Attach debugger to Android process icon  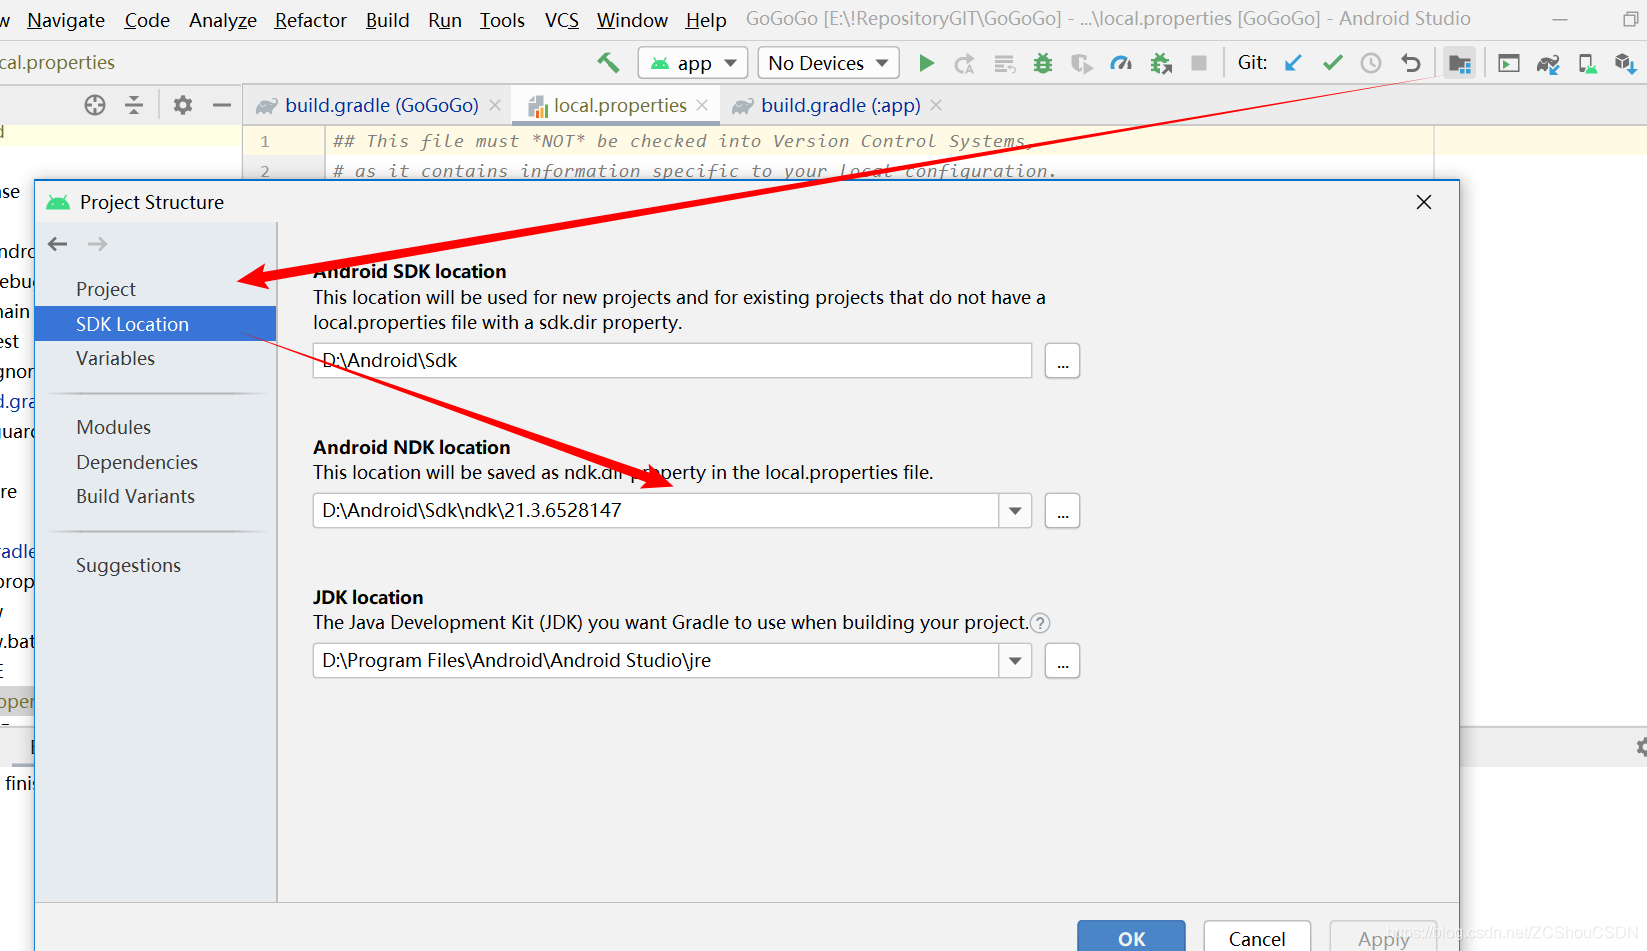click(x=1161, y=64)
